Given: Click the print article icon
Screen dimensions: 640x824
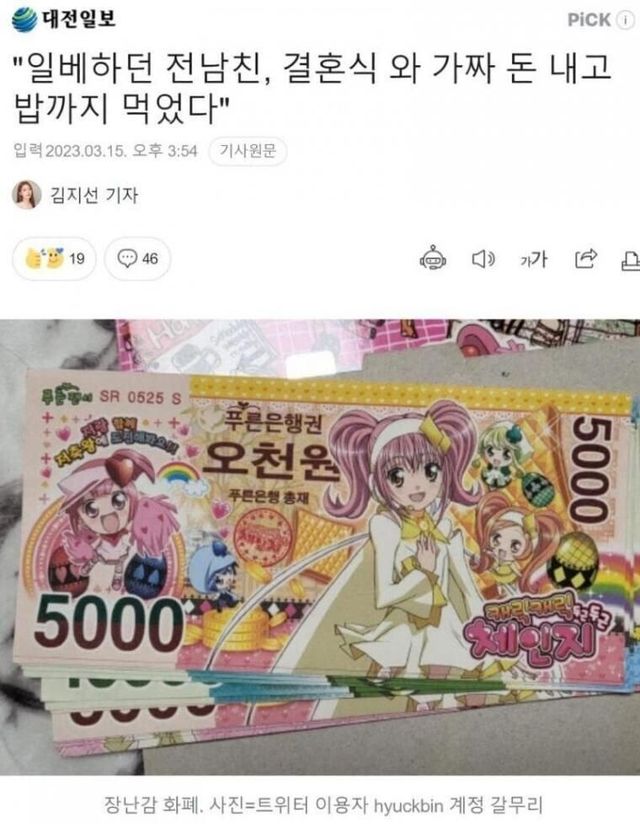Looking at the screenshot, I should pos(631,260).
